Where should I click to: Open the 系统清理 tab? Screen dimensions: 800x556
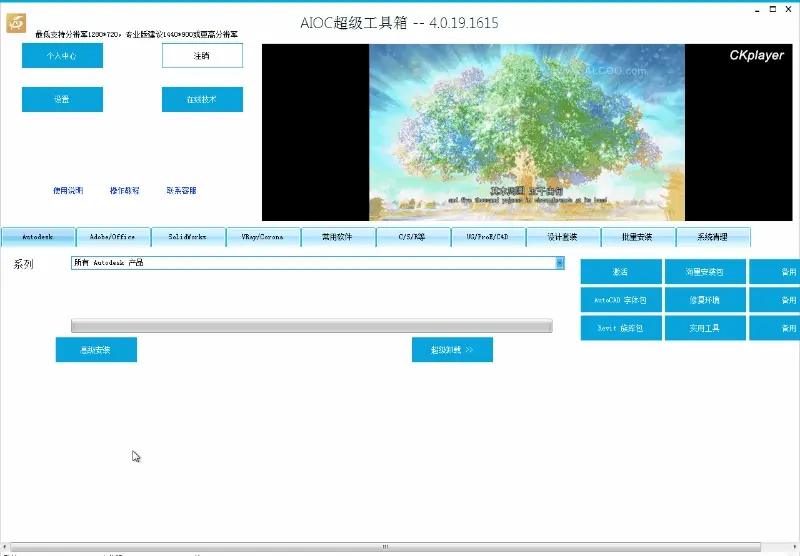[713, 237]
